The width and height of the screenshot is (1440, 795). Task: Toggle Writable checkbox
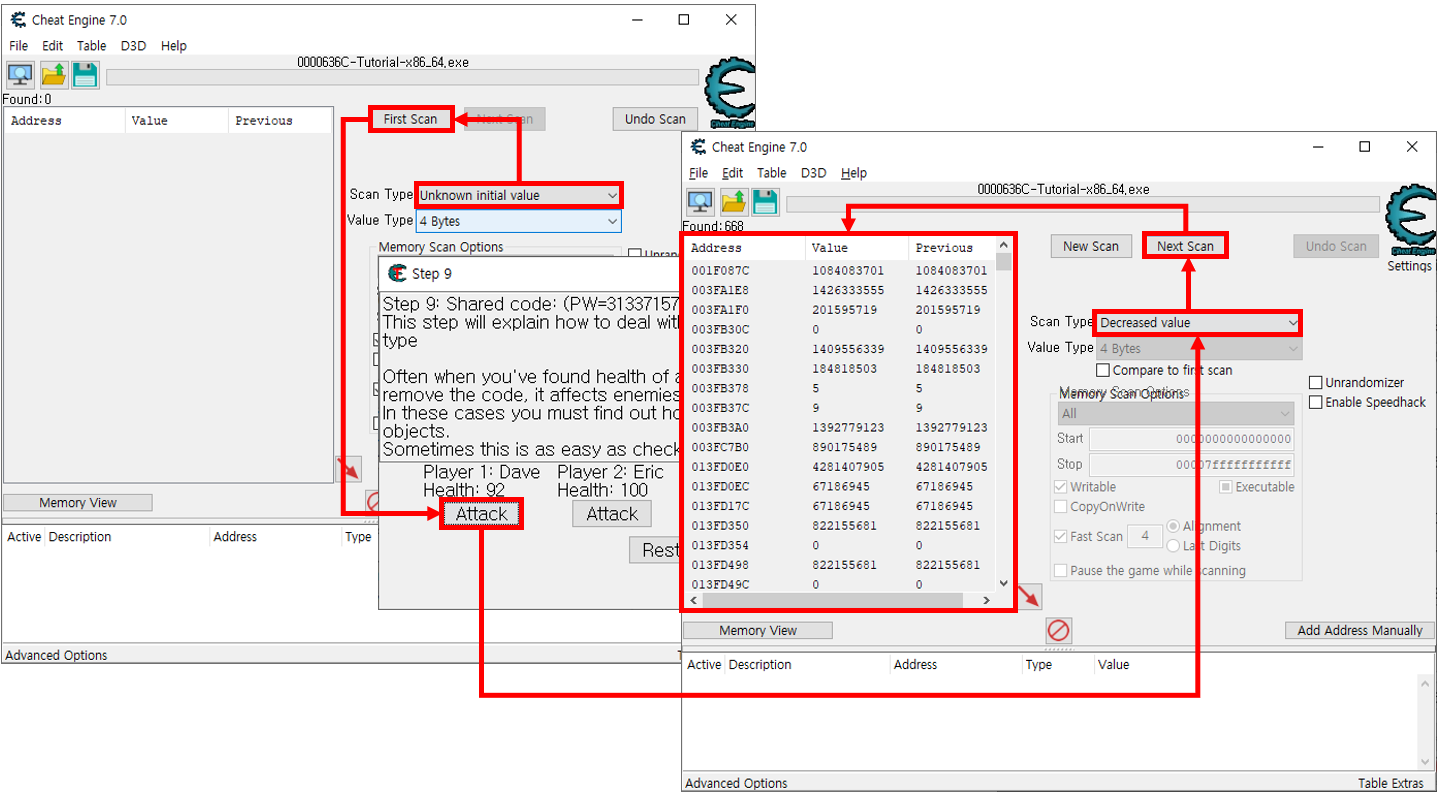pos(1061,487)
